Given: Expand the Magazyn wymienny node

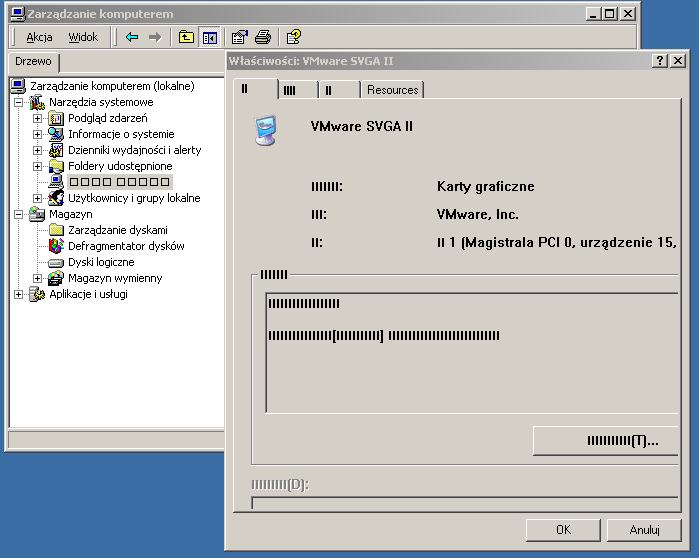Looking at the screenshot, I should (37, 279).
